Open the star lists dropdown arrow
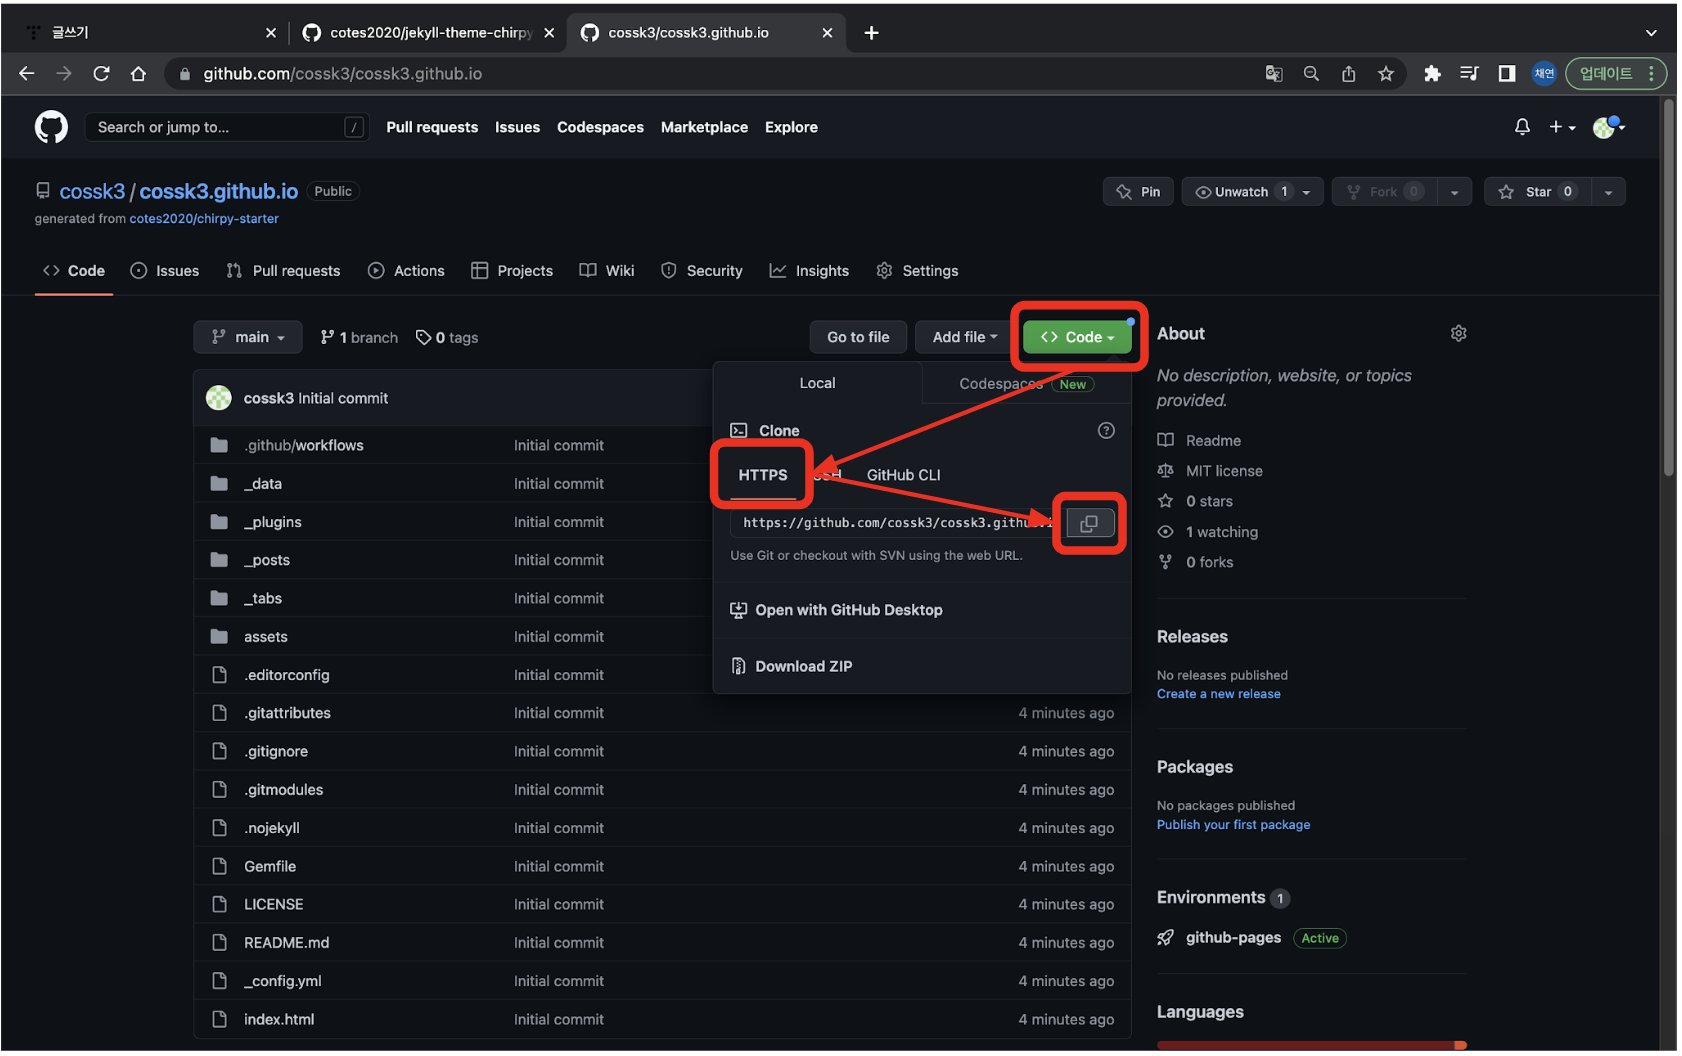 point(1608,192)
